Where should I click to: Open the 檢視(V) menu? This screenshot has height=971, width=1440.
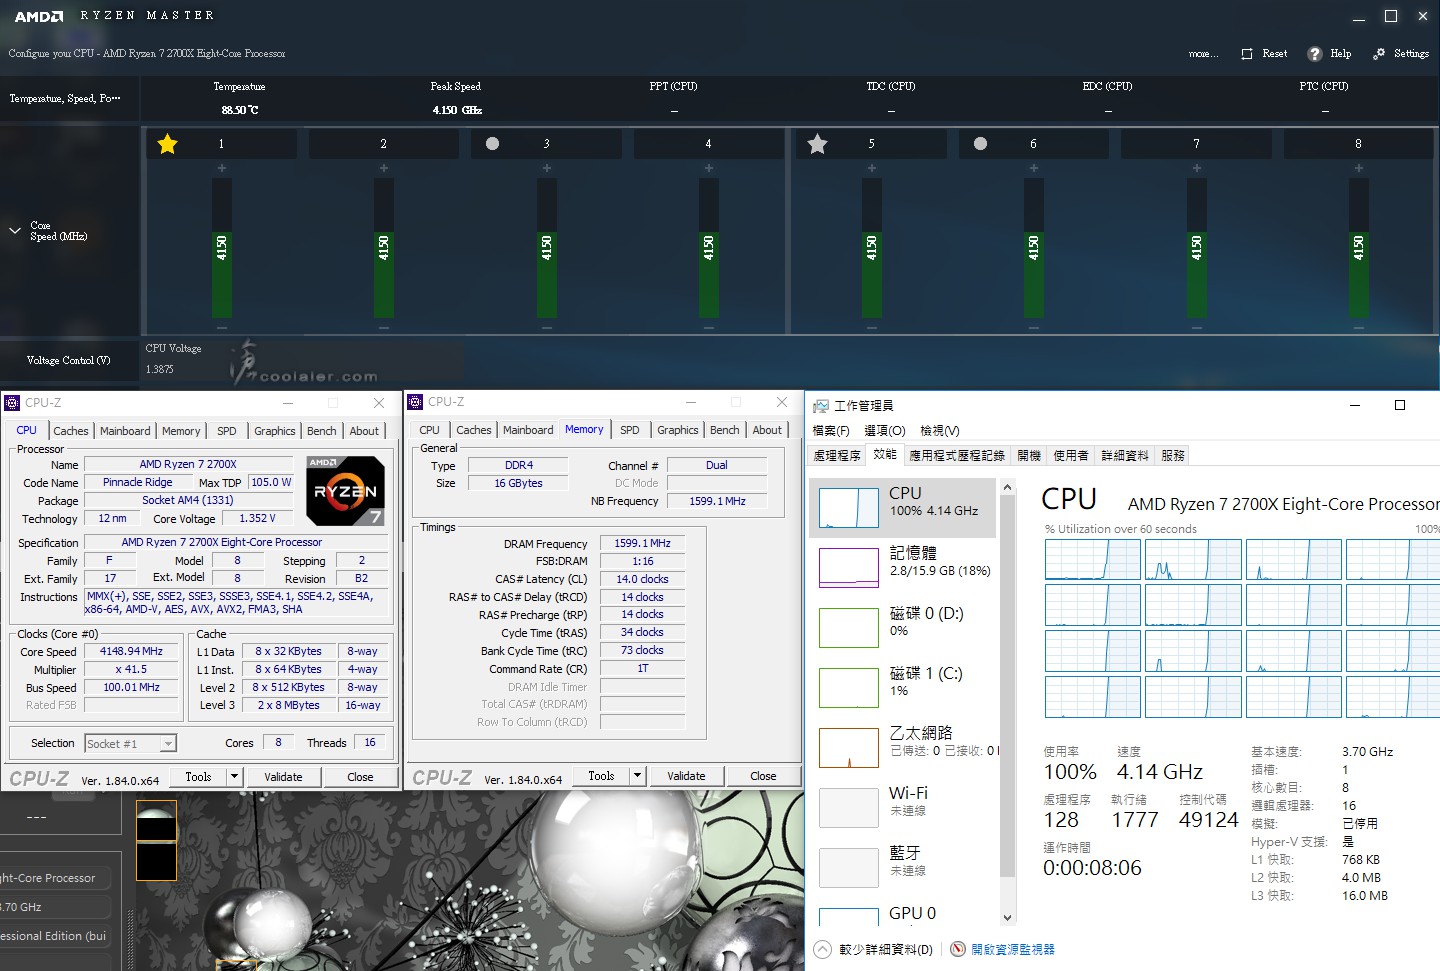[x=940, y=430]
